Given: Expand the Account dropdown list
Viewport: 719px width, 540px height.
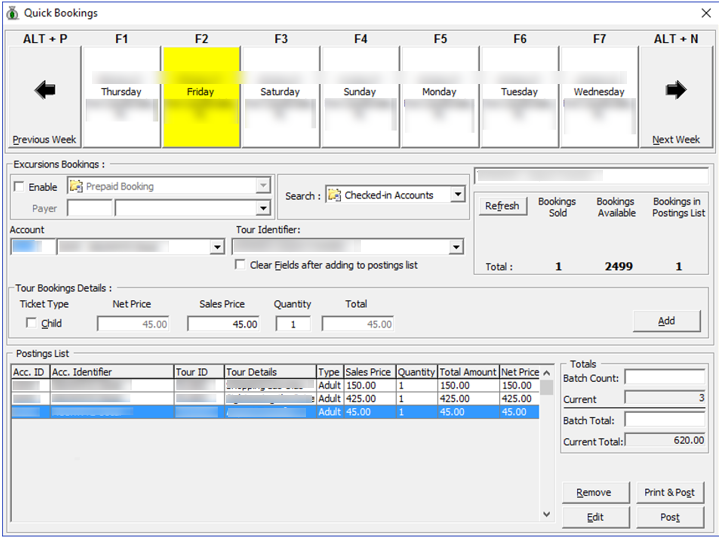Looking at the screenshot, I should pos(217,247).
